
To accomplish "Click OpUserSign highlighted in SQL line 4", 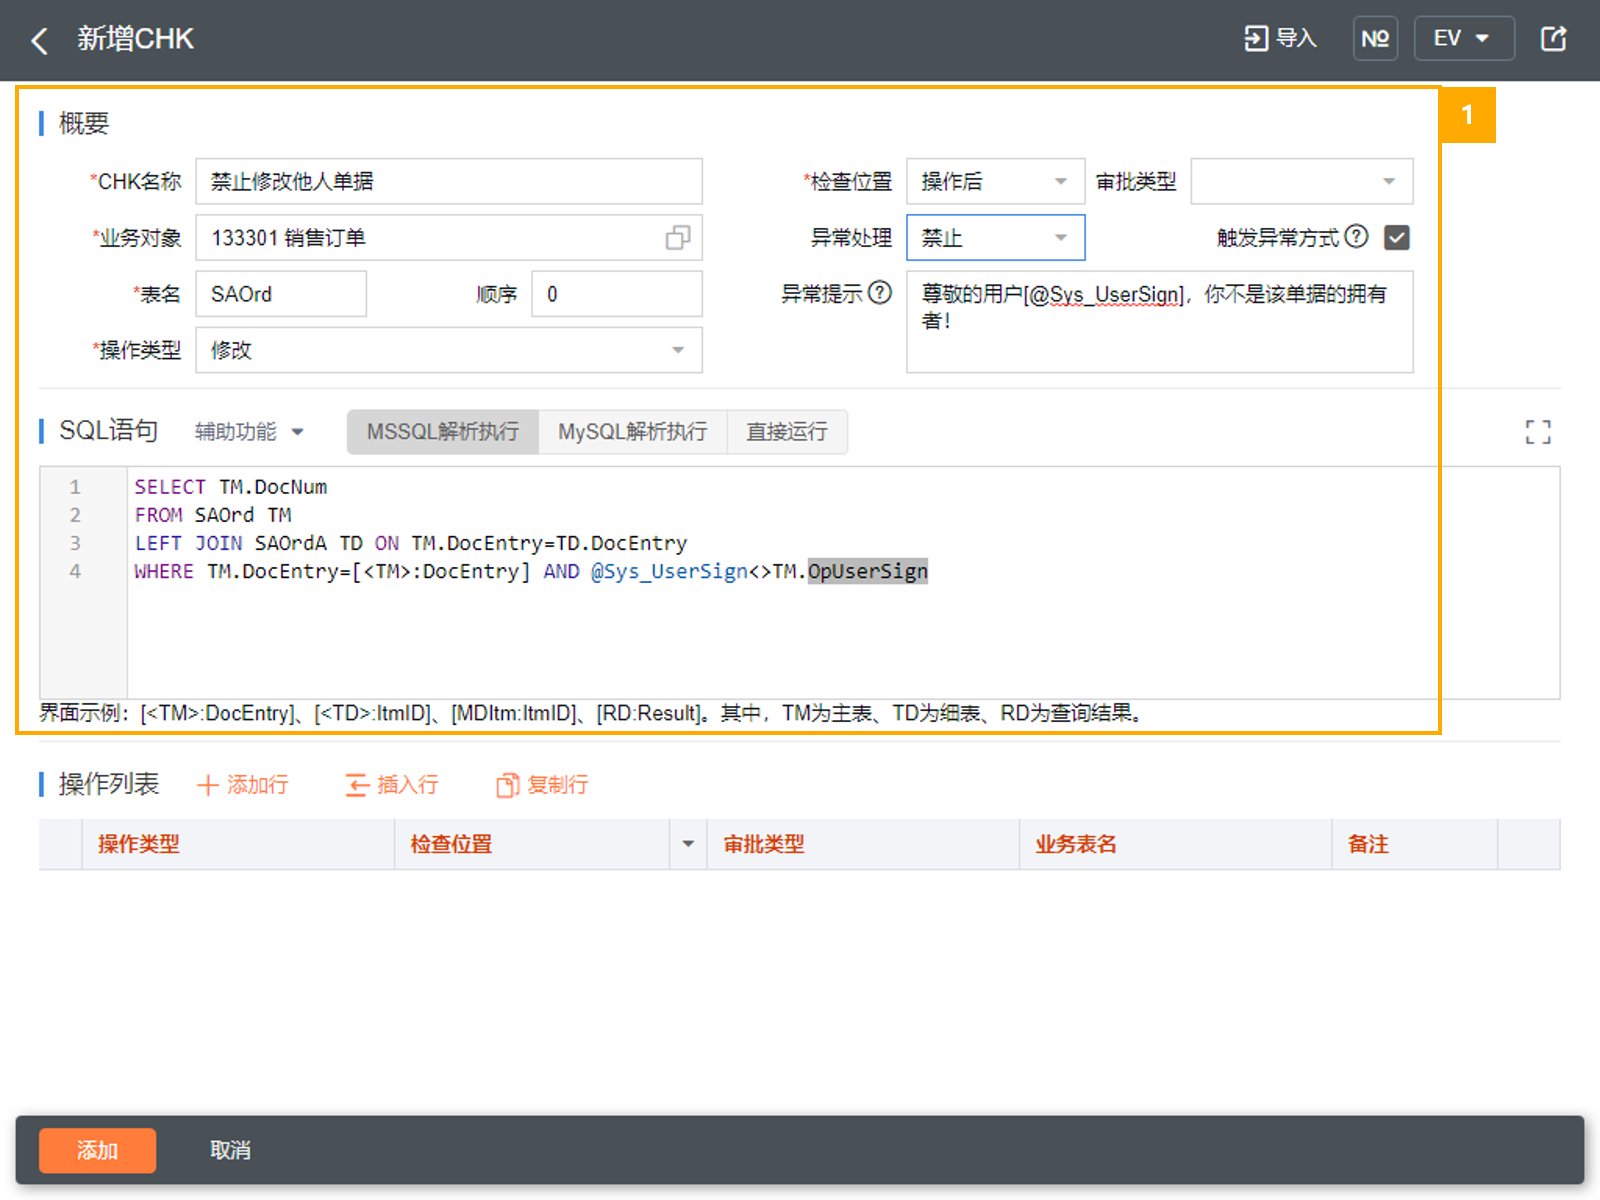I will 868,571.
